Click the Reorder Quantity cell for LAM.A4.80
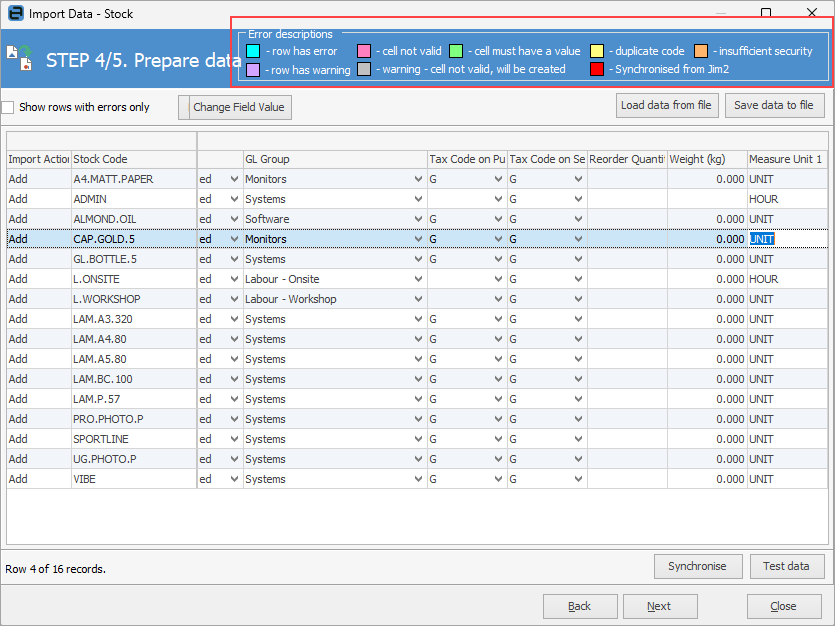This screenshot has height=626, width=835. pos(627,340)
